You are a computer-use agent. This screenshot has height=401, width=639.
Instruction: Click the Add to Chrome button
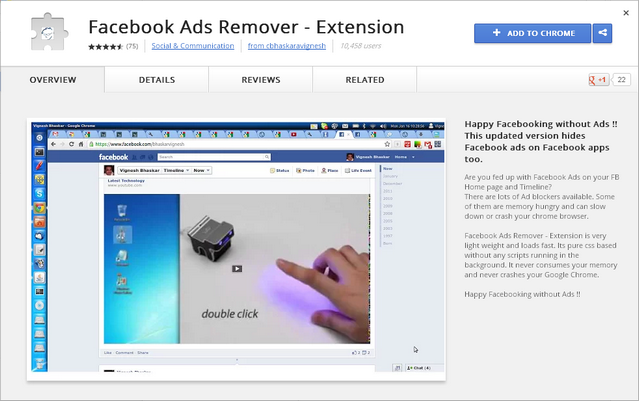(x=532, y=33)
